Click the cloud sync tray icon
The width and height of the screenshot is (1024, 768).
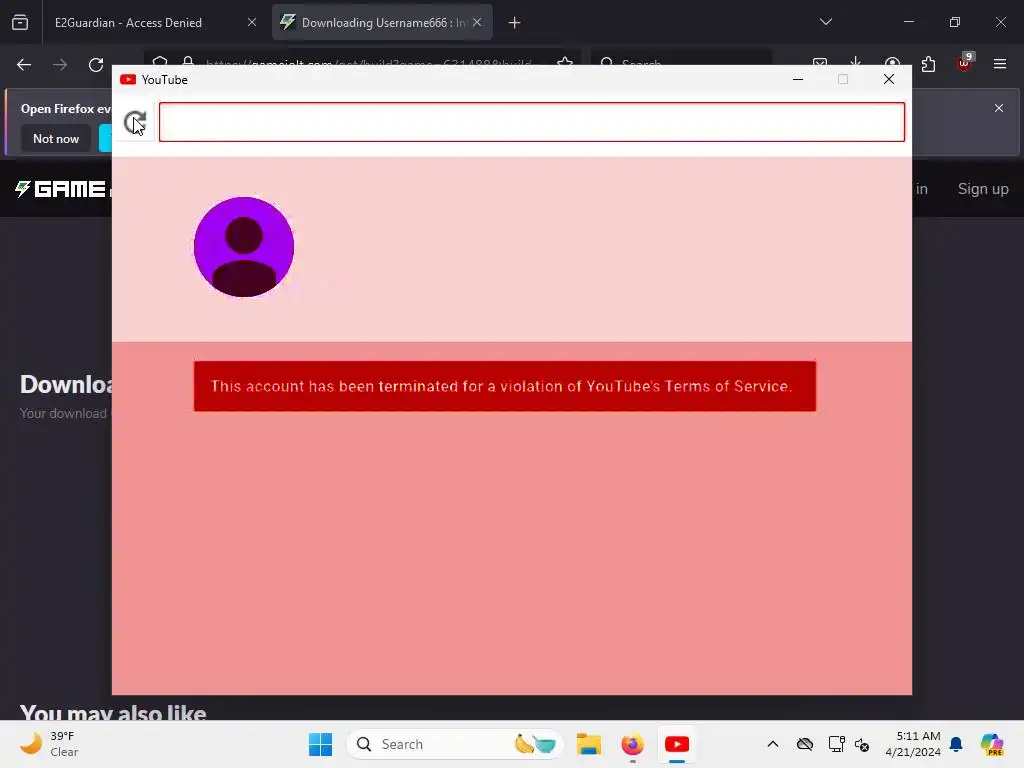[x=805, y=744]
